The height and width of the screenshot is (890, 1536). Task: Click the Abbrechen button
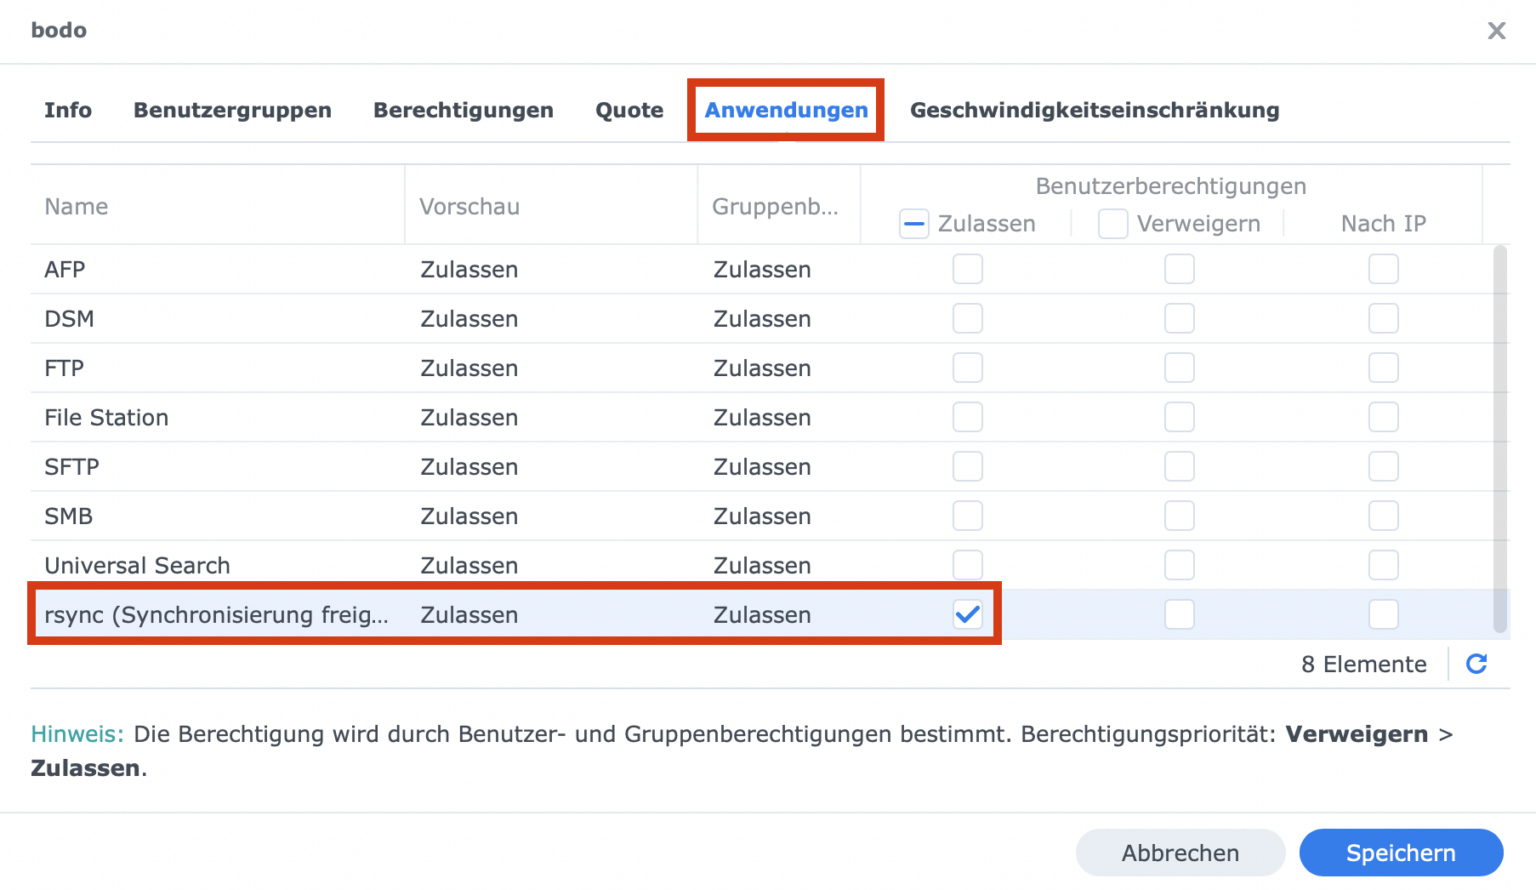pos(1180,852)
